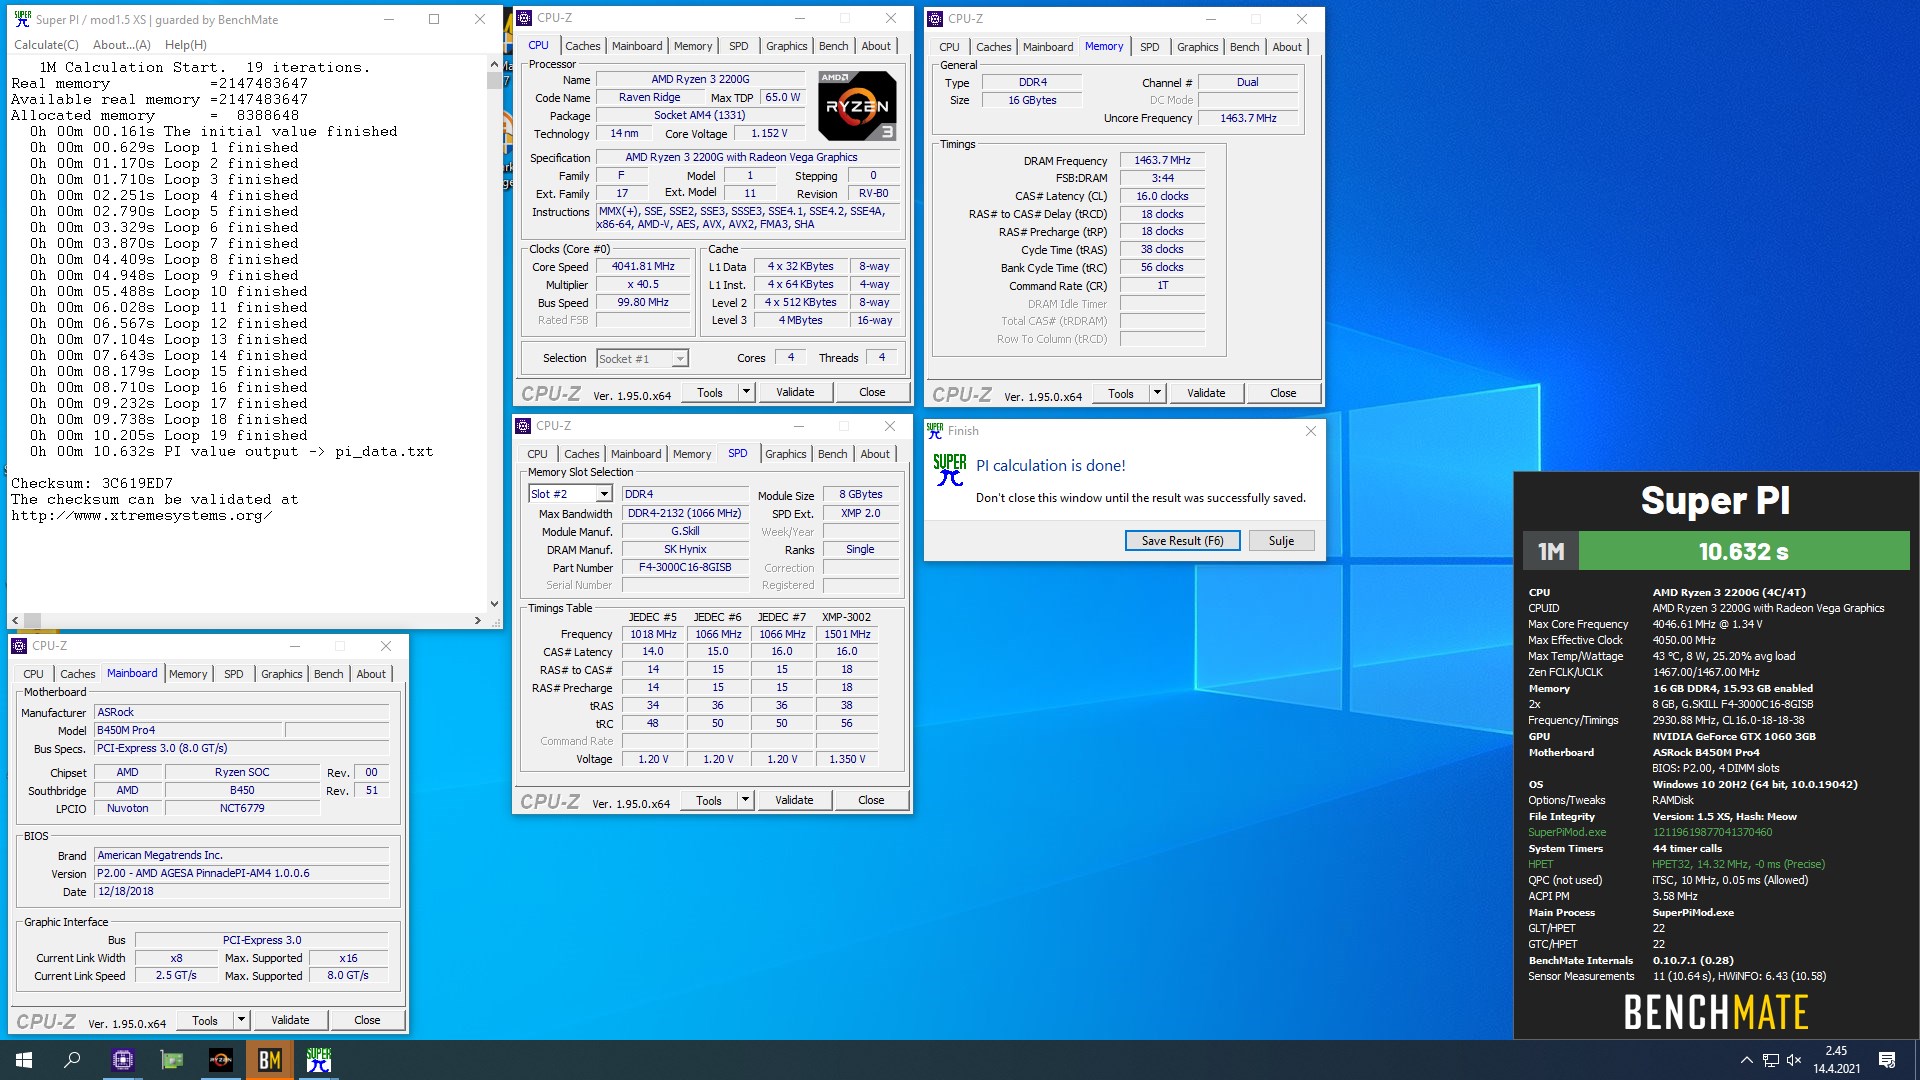Click the 10.632 s result bar
The height and width of the screenshot is (1080, 1920).
pos(1743,551)
